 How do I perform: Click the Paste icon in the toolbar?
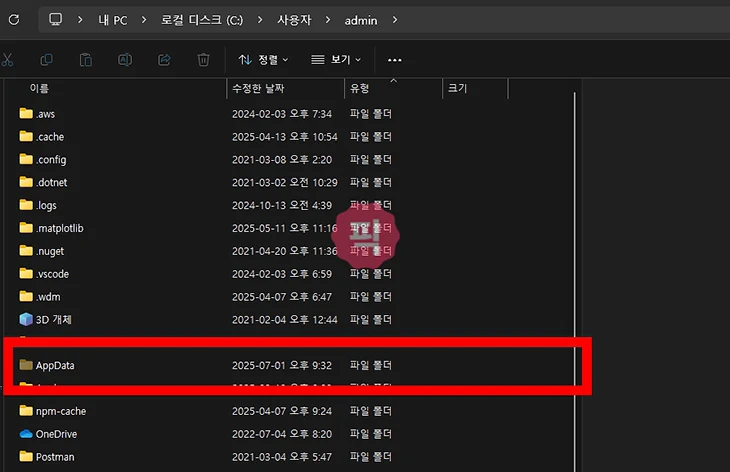click(86, 60)
